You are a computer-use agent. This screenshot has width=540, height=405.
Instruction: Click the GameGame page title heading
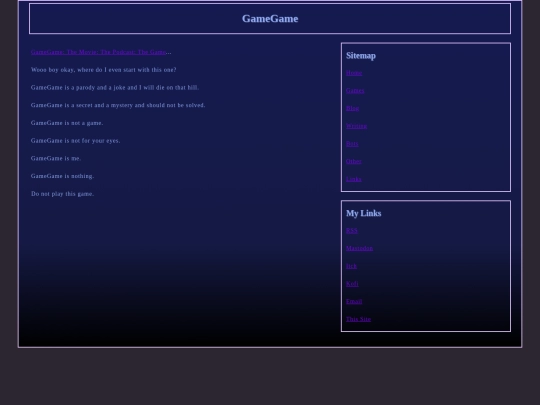point(270,19)
